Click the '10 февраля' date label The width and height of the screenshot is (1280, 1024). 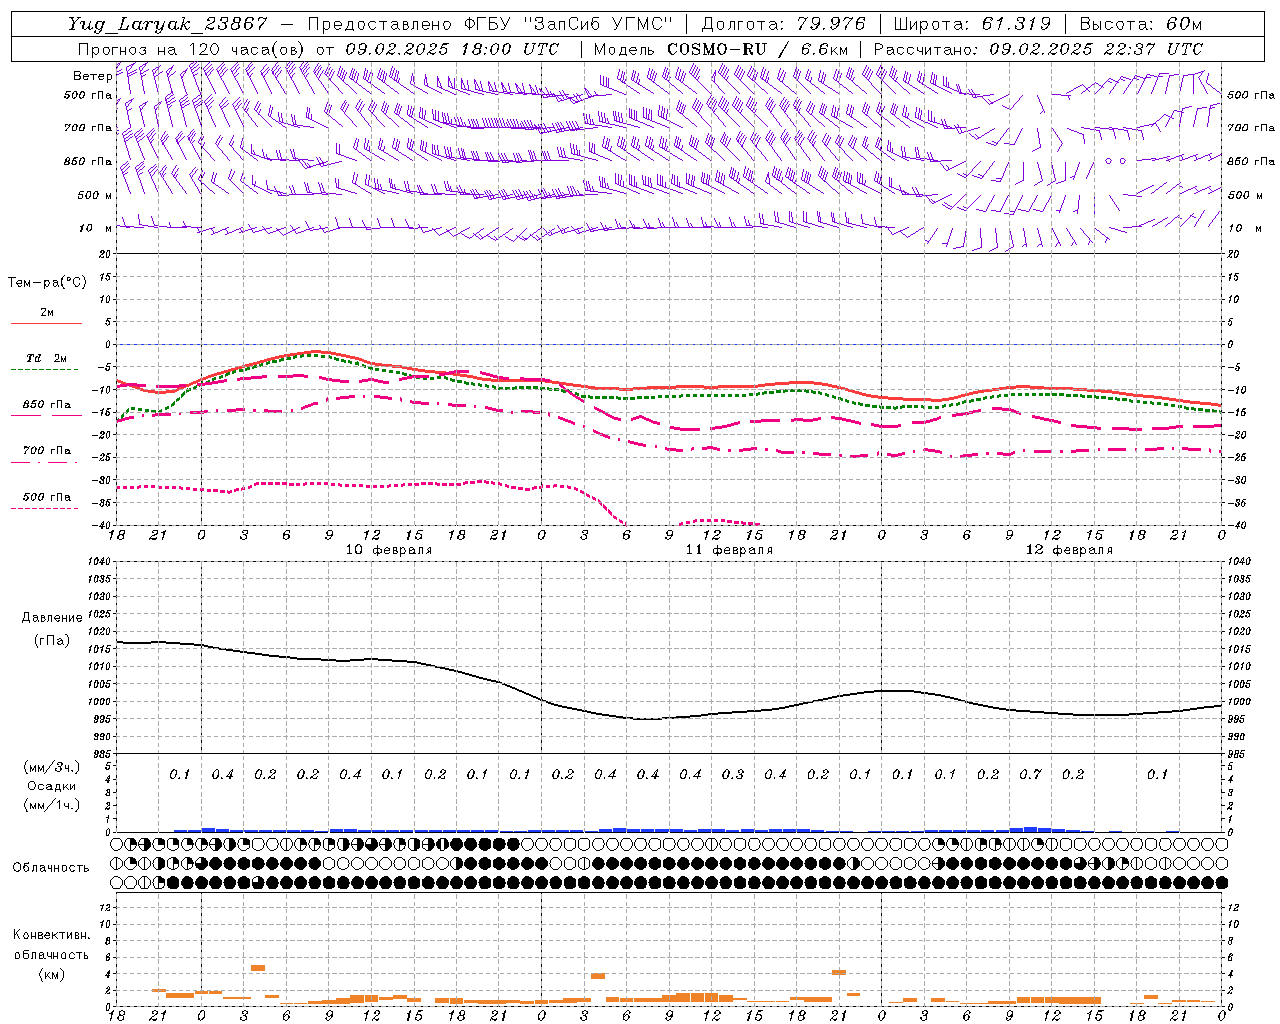click(x=389, y=550)
